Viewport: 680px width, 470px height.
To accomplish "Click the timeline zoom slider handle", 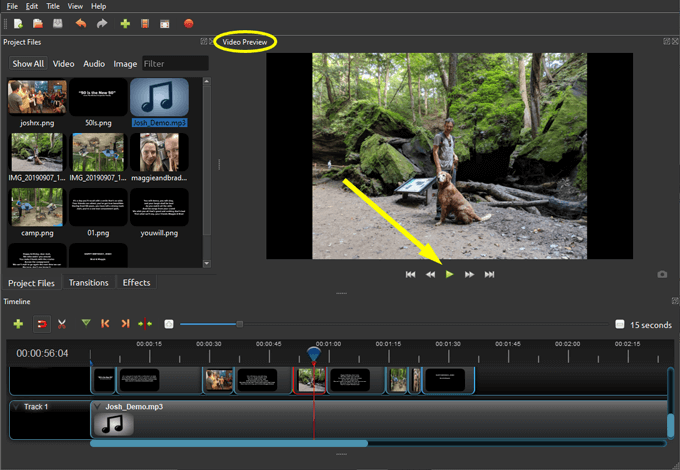I will coord(239,324).
